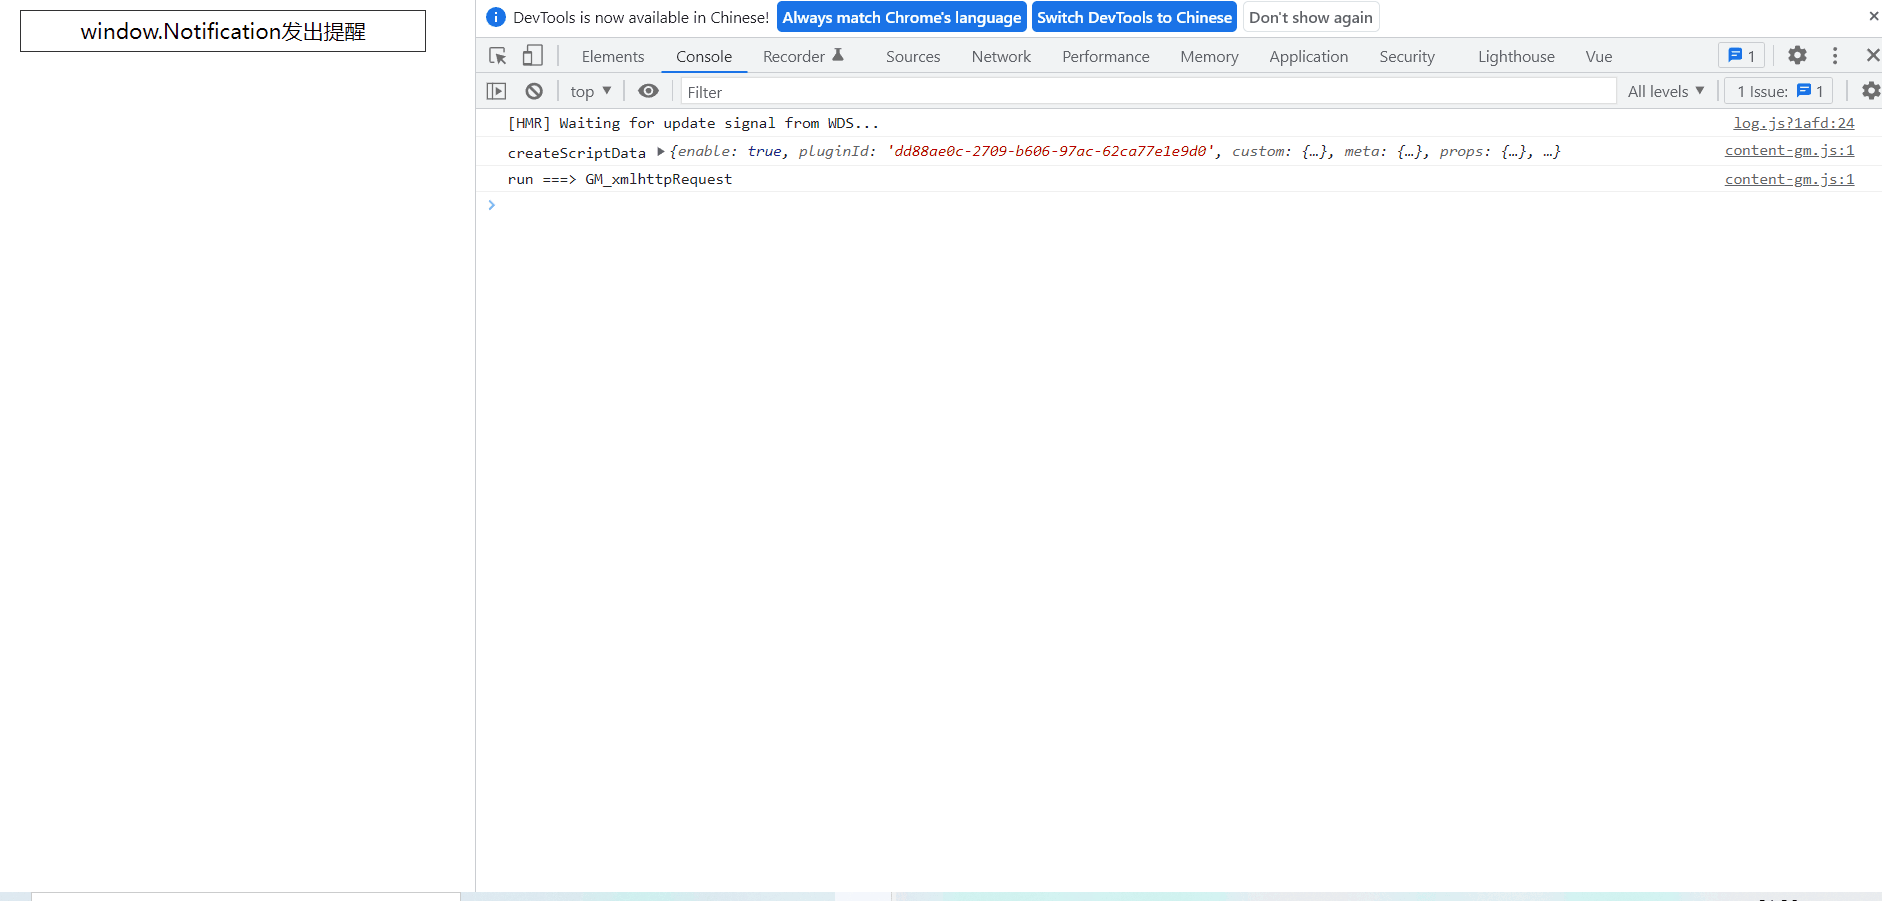The height and width of the screenshot is (901, 1882).
Task: Open the DevTools three-dot customize menu
Action: click(1835, 56)
